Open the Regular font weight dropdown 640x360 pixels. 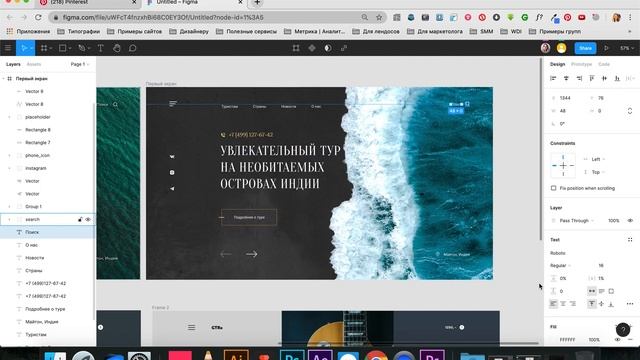point(560,266)
